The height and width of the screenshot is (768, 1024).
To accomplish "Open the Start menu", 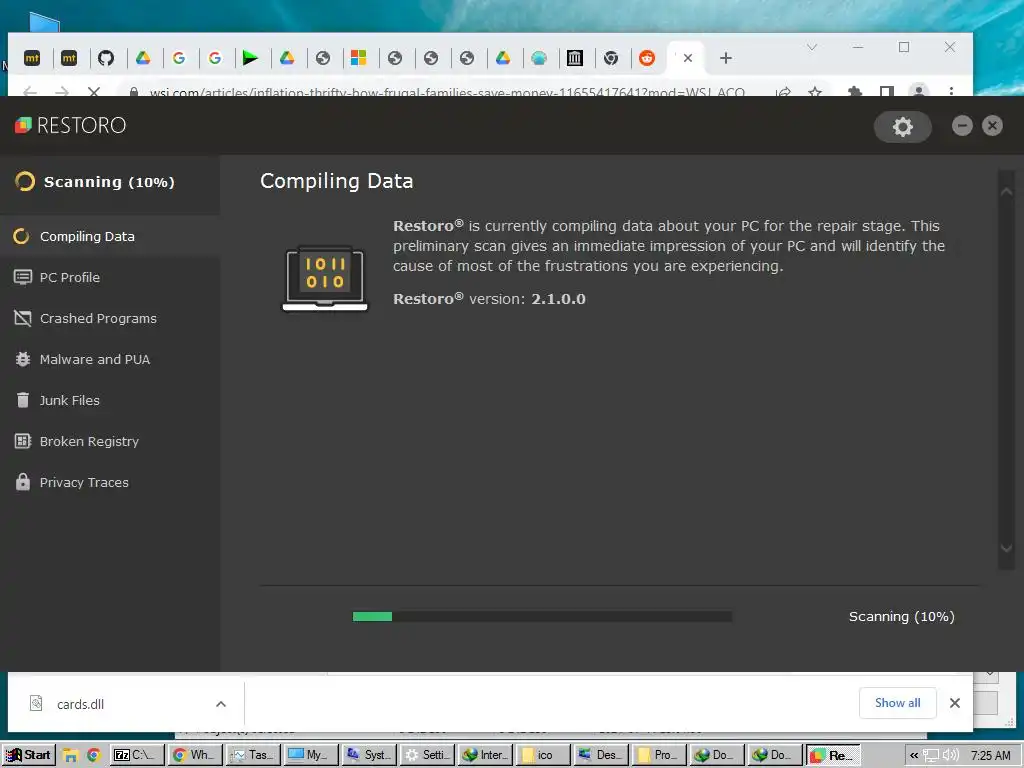I will pyautogui.click(x=28, y=755).
